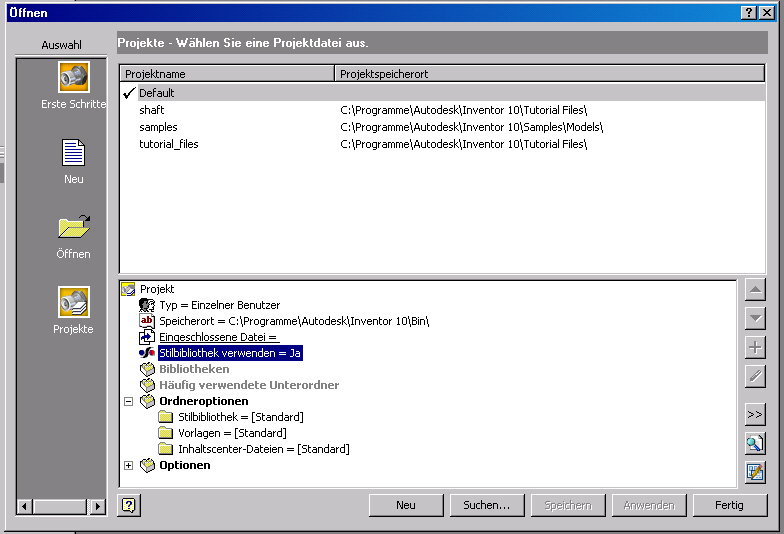Sort by Projektname column header
This screenshot has width=784, height=534.
click(228, 74)
